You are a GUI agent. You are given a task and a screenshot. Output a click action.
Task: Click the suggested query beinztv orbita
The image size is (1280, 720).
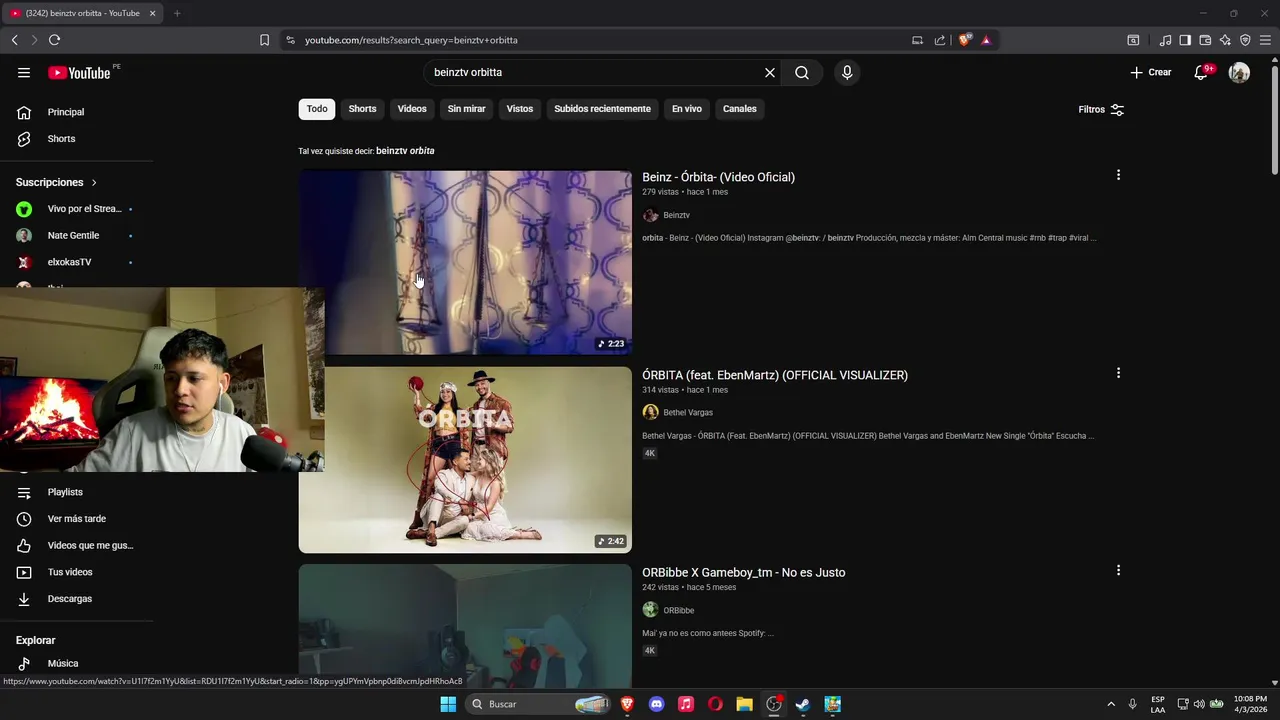pyautogui.click(x=405, y=151)
